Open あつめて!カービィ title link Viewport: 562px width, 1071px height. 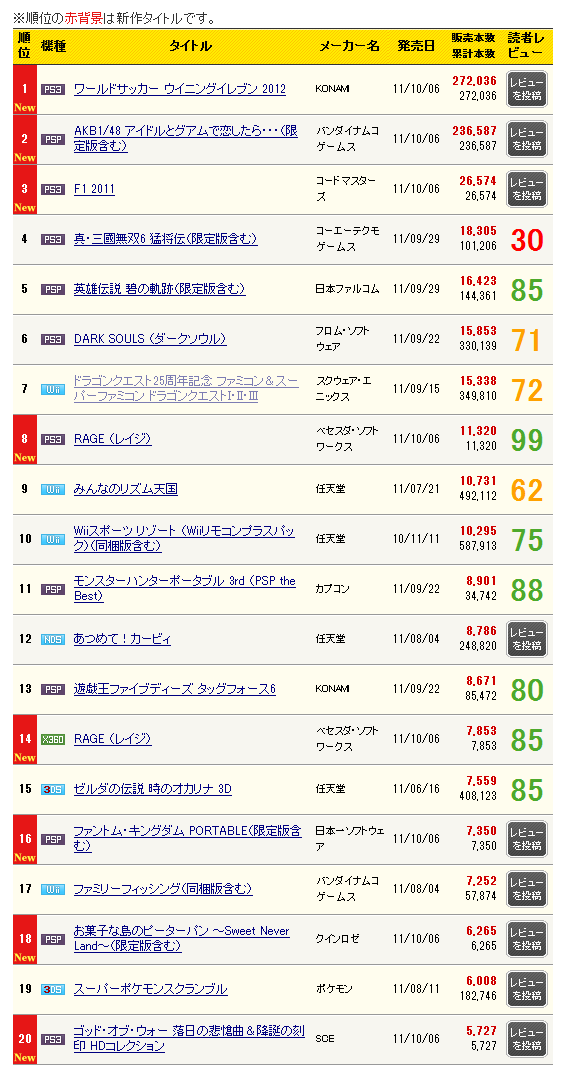click(122, 639)
